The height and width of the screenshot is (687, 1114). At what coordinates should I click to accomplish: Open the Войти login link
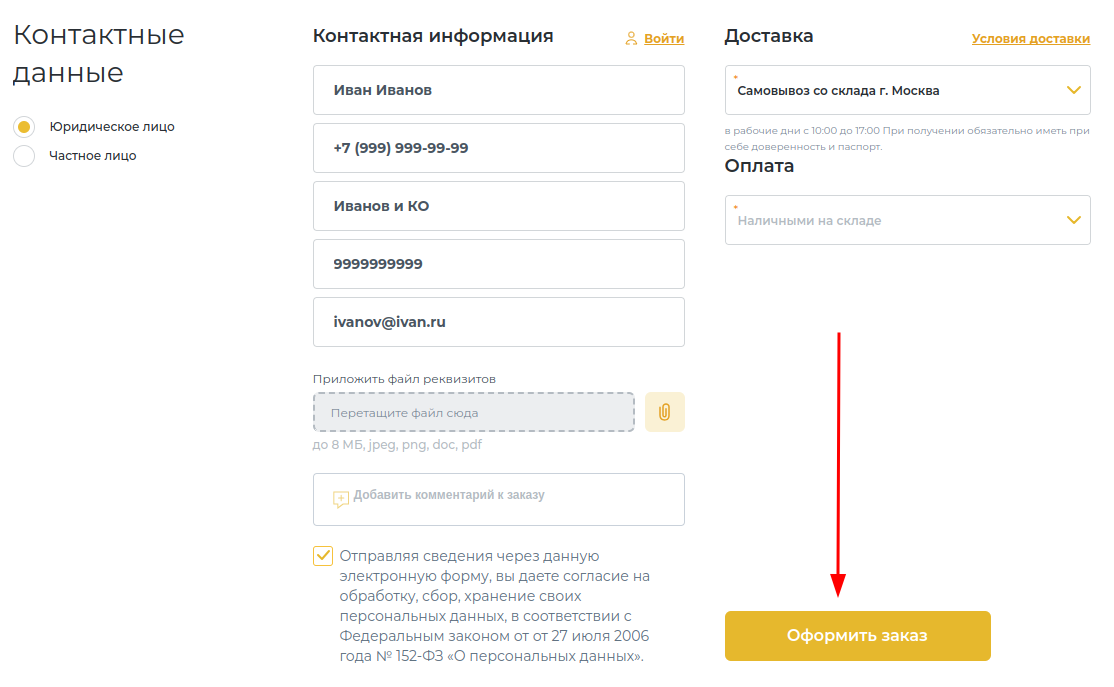tap(664, 39)
